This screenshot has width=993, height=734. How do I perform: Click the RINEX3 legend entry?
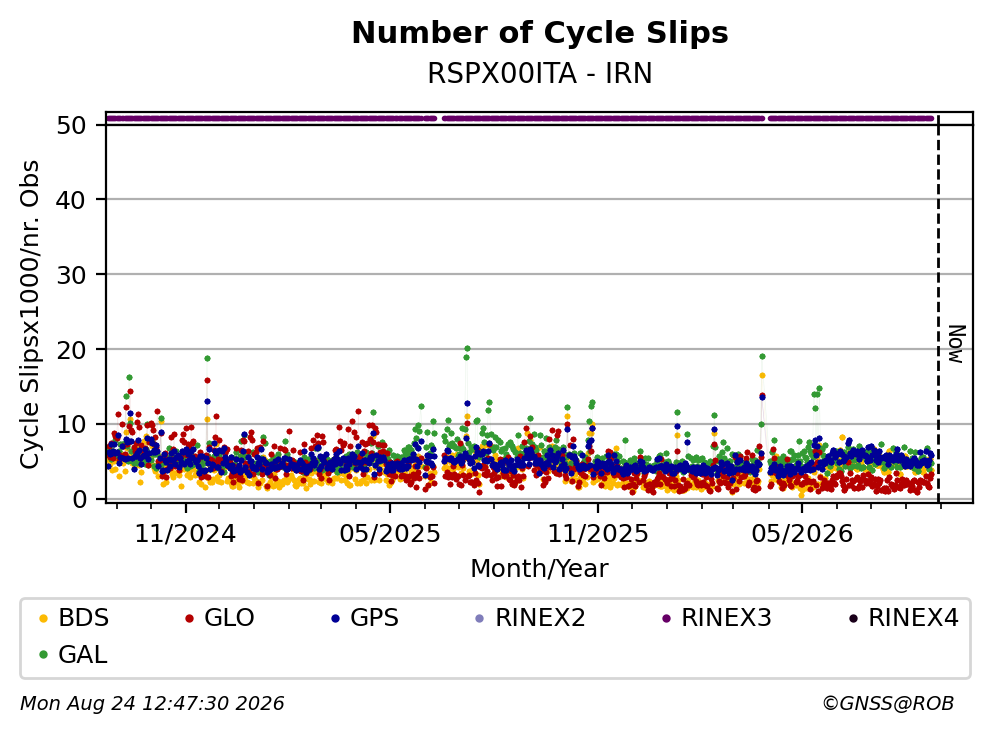click(x=716, y=617)
